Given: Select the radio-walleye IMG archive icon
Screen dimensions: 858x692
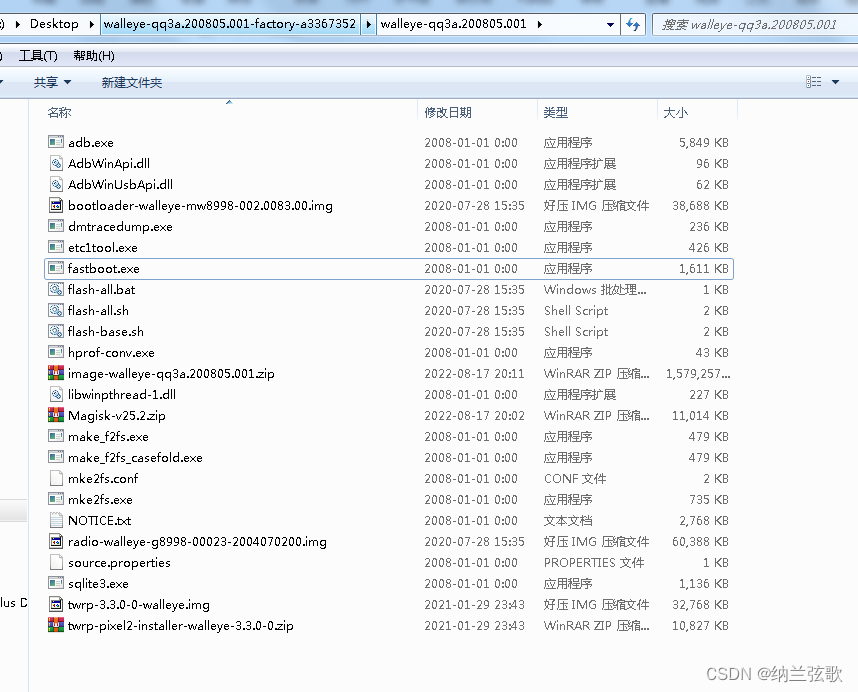Looking at the screenshot, I should (54, 541).
